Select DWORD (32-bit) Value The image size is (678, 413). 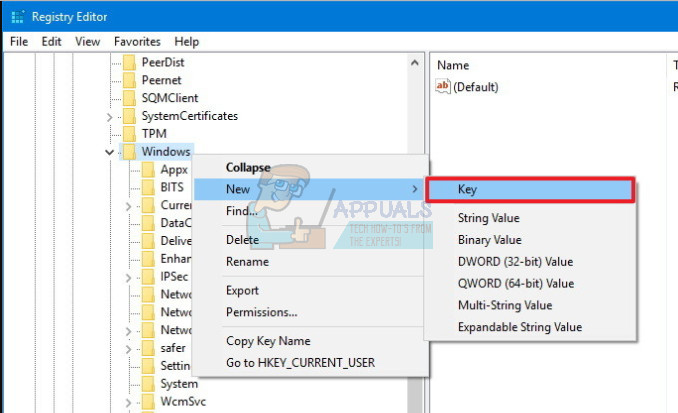click(x=531, y=262)
